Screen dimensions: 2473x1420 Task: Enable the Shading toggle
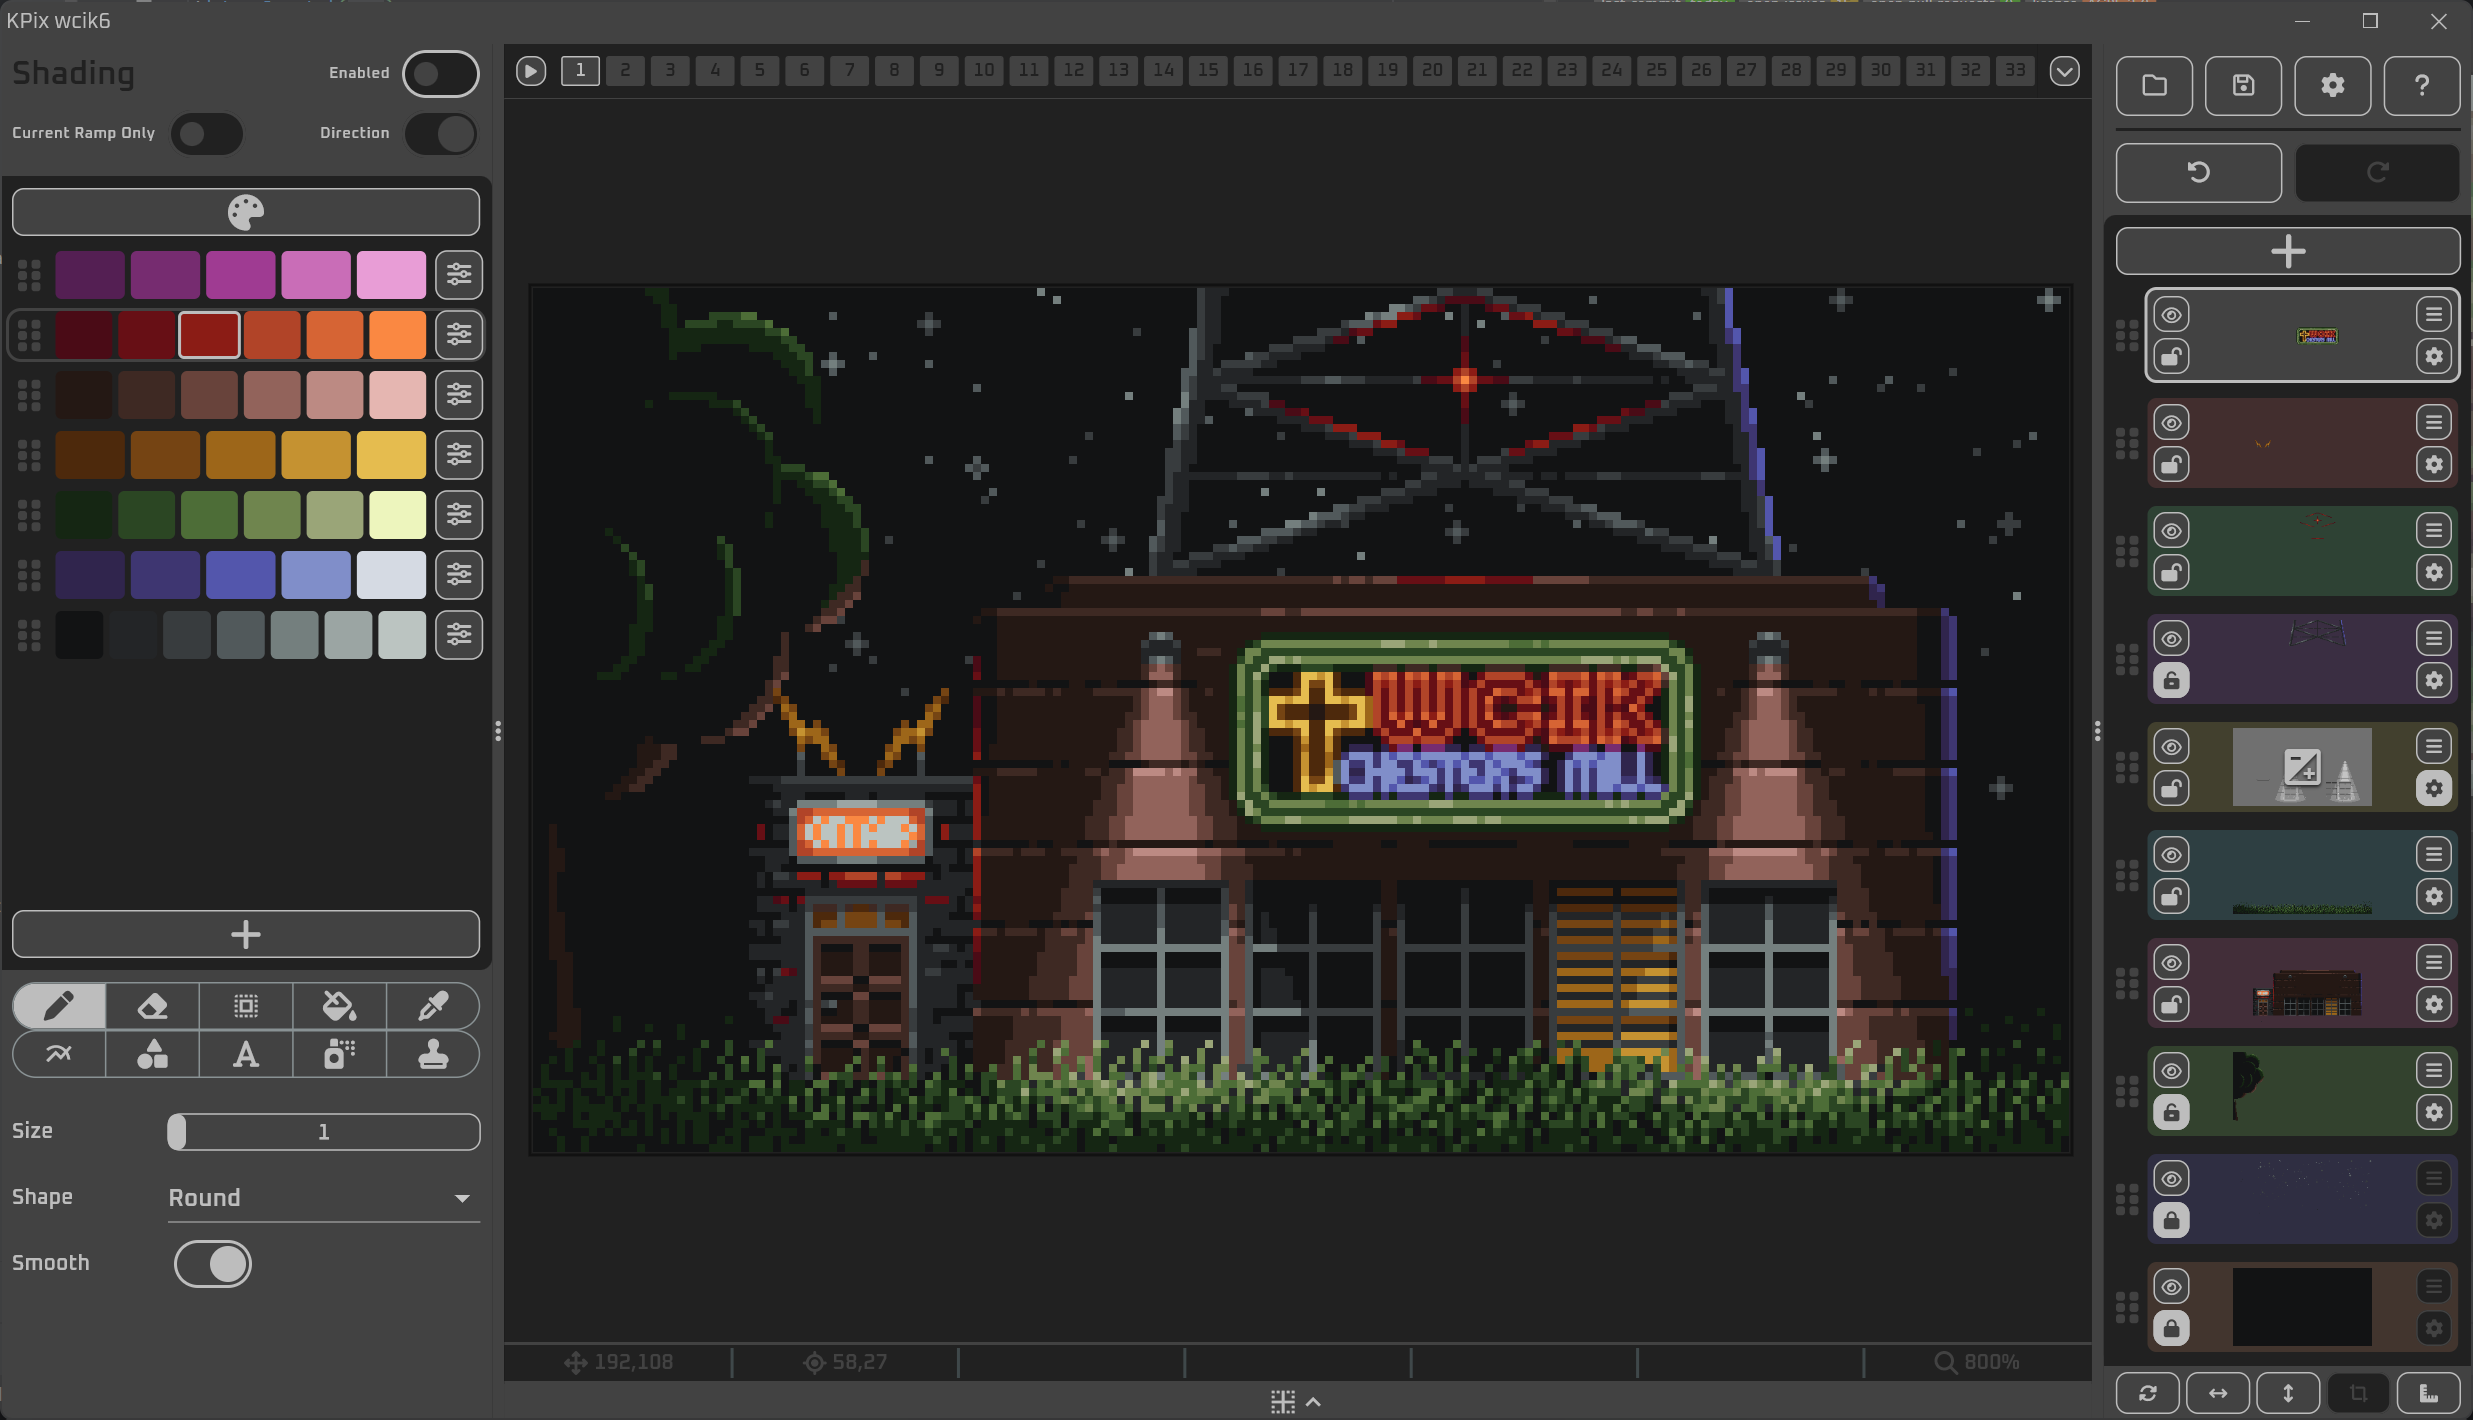(440, 74)
